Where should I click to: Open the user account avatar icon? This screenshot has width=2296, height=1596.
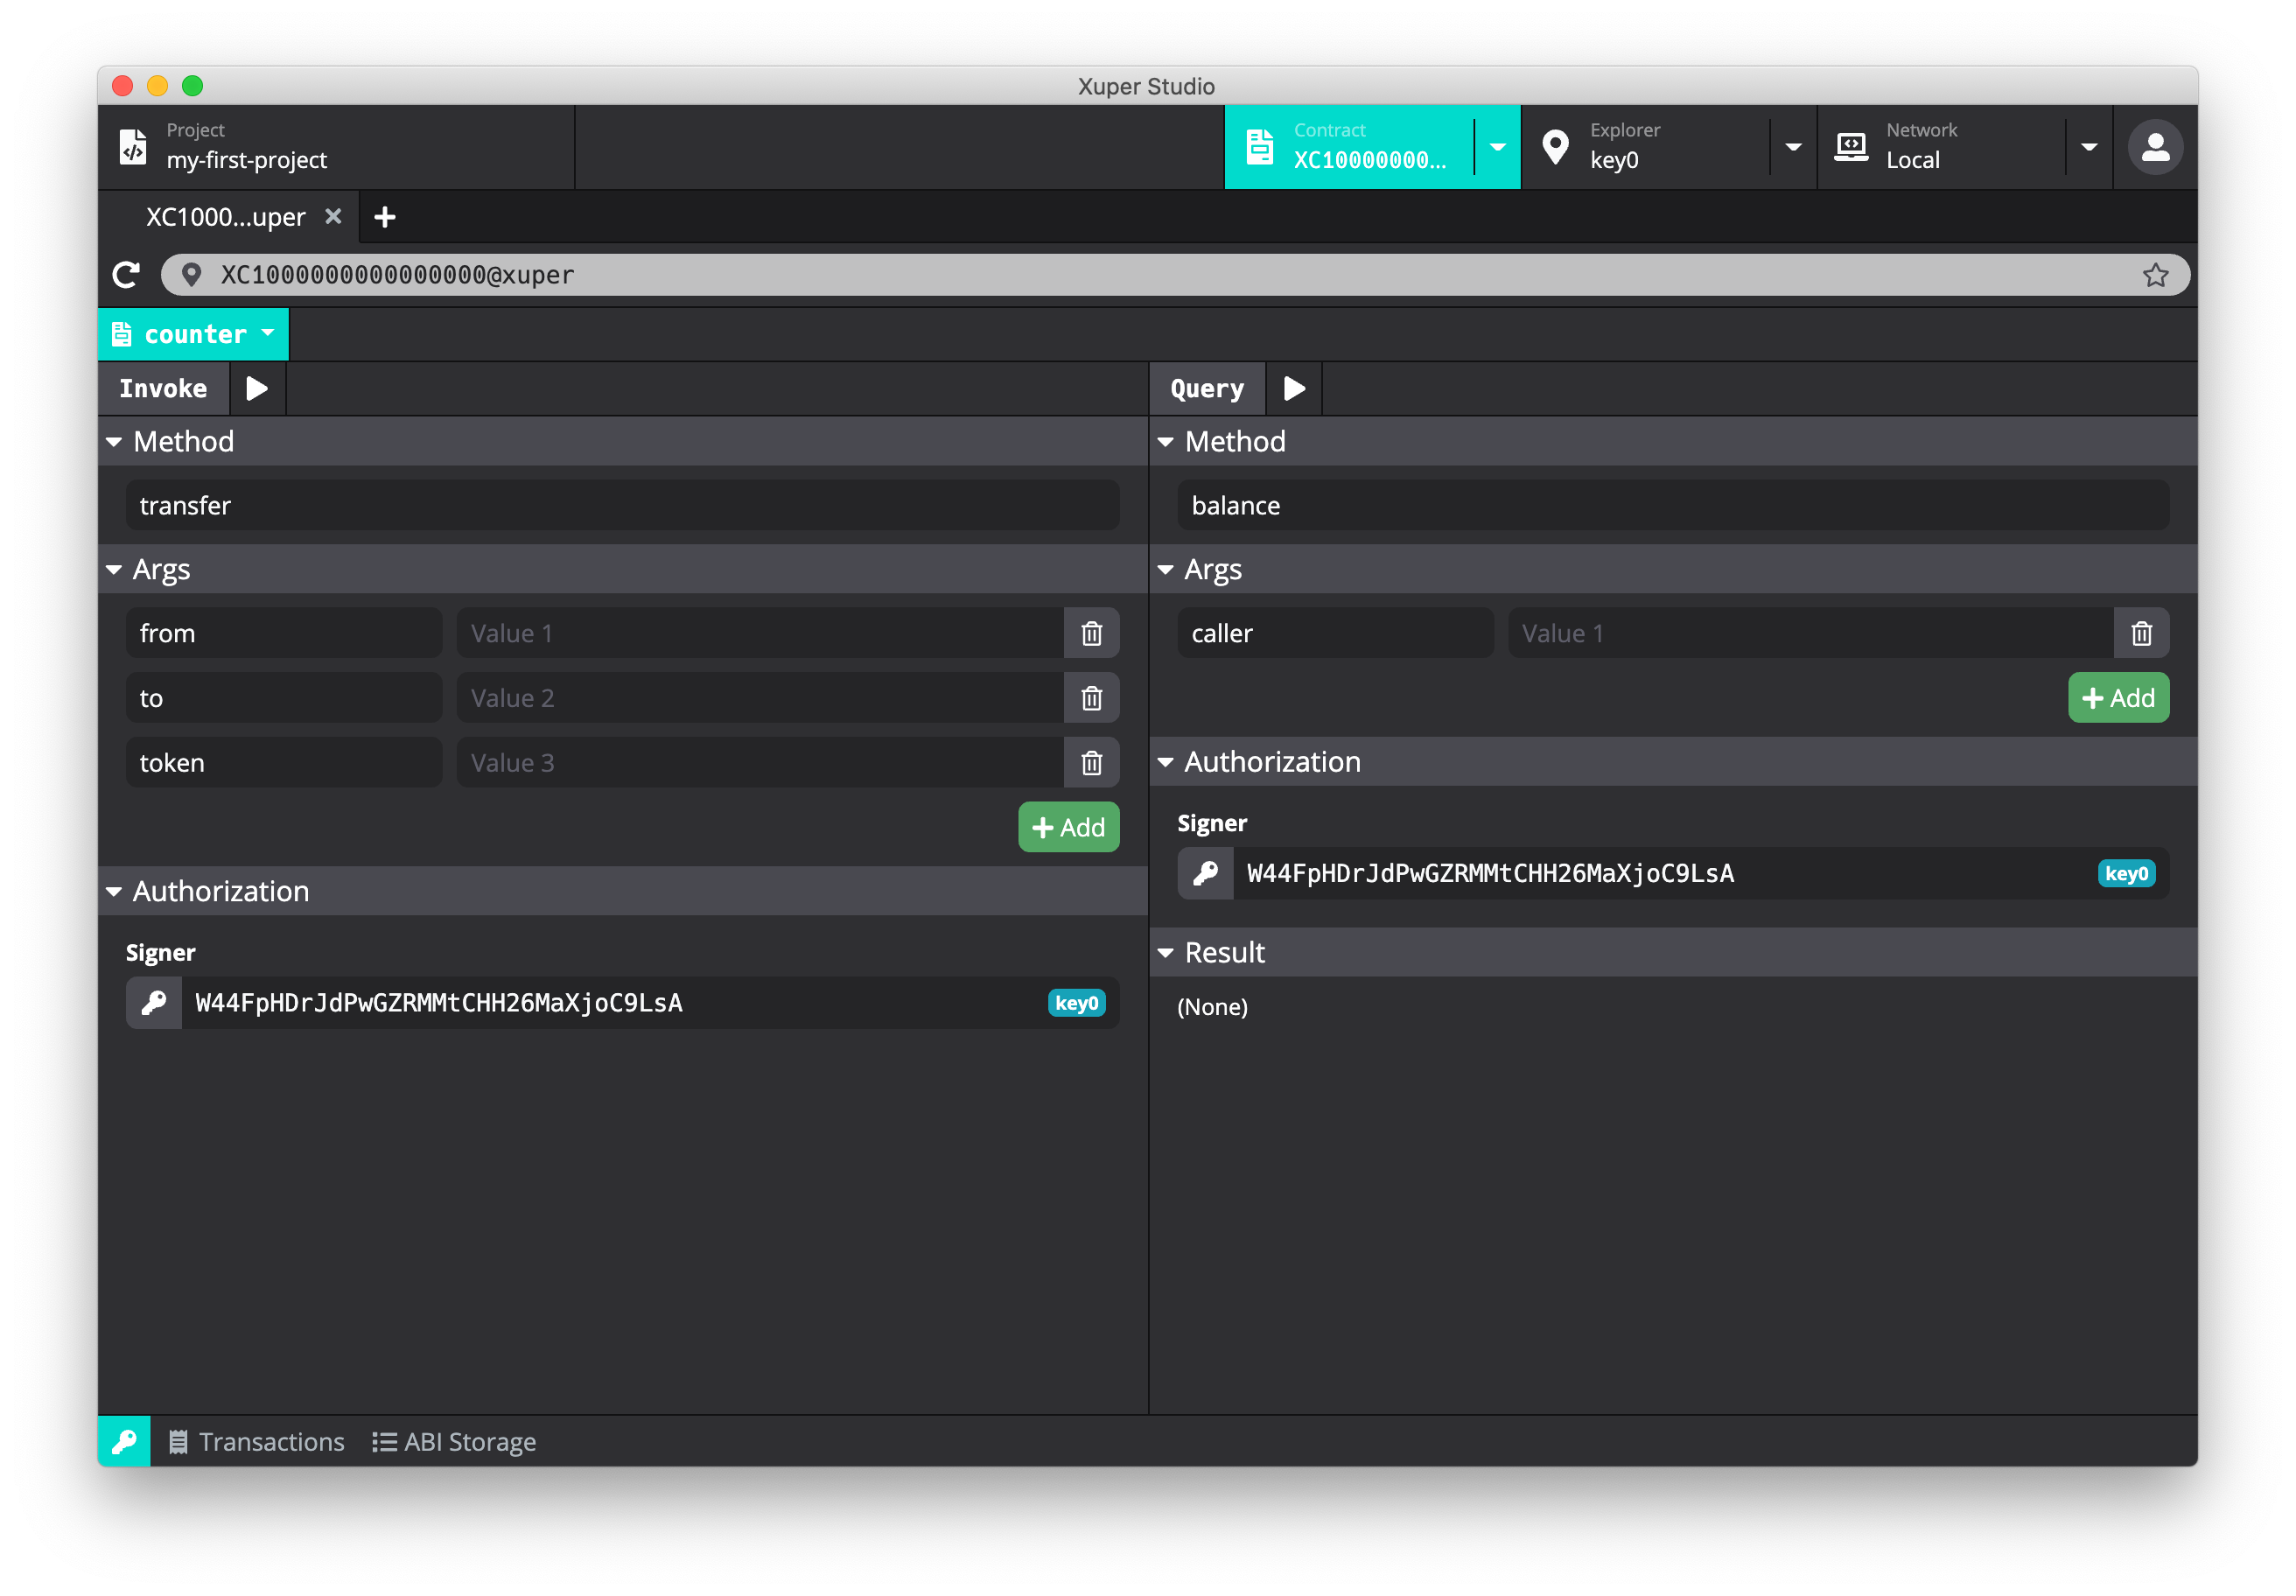click(x=2155, y=147)
